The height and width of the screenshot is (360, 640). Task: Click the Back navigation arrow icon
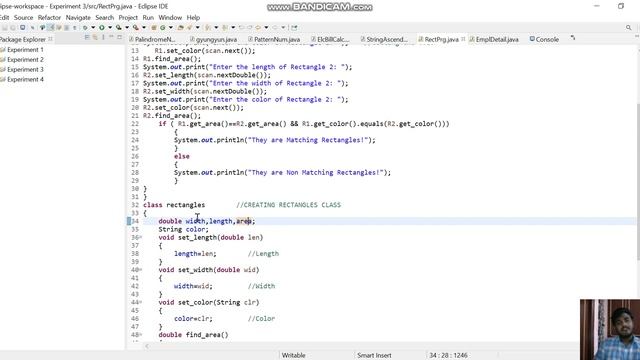[258, 28]
